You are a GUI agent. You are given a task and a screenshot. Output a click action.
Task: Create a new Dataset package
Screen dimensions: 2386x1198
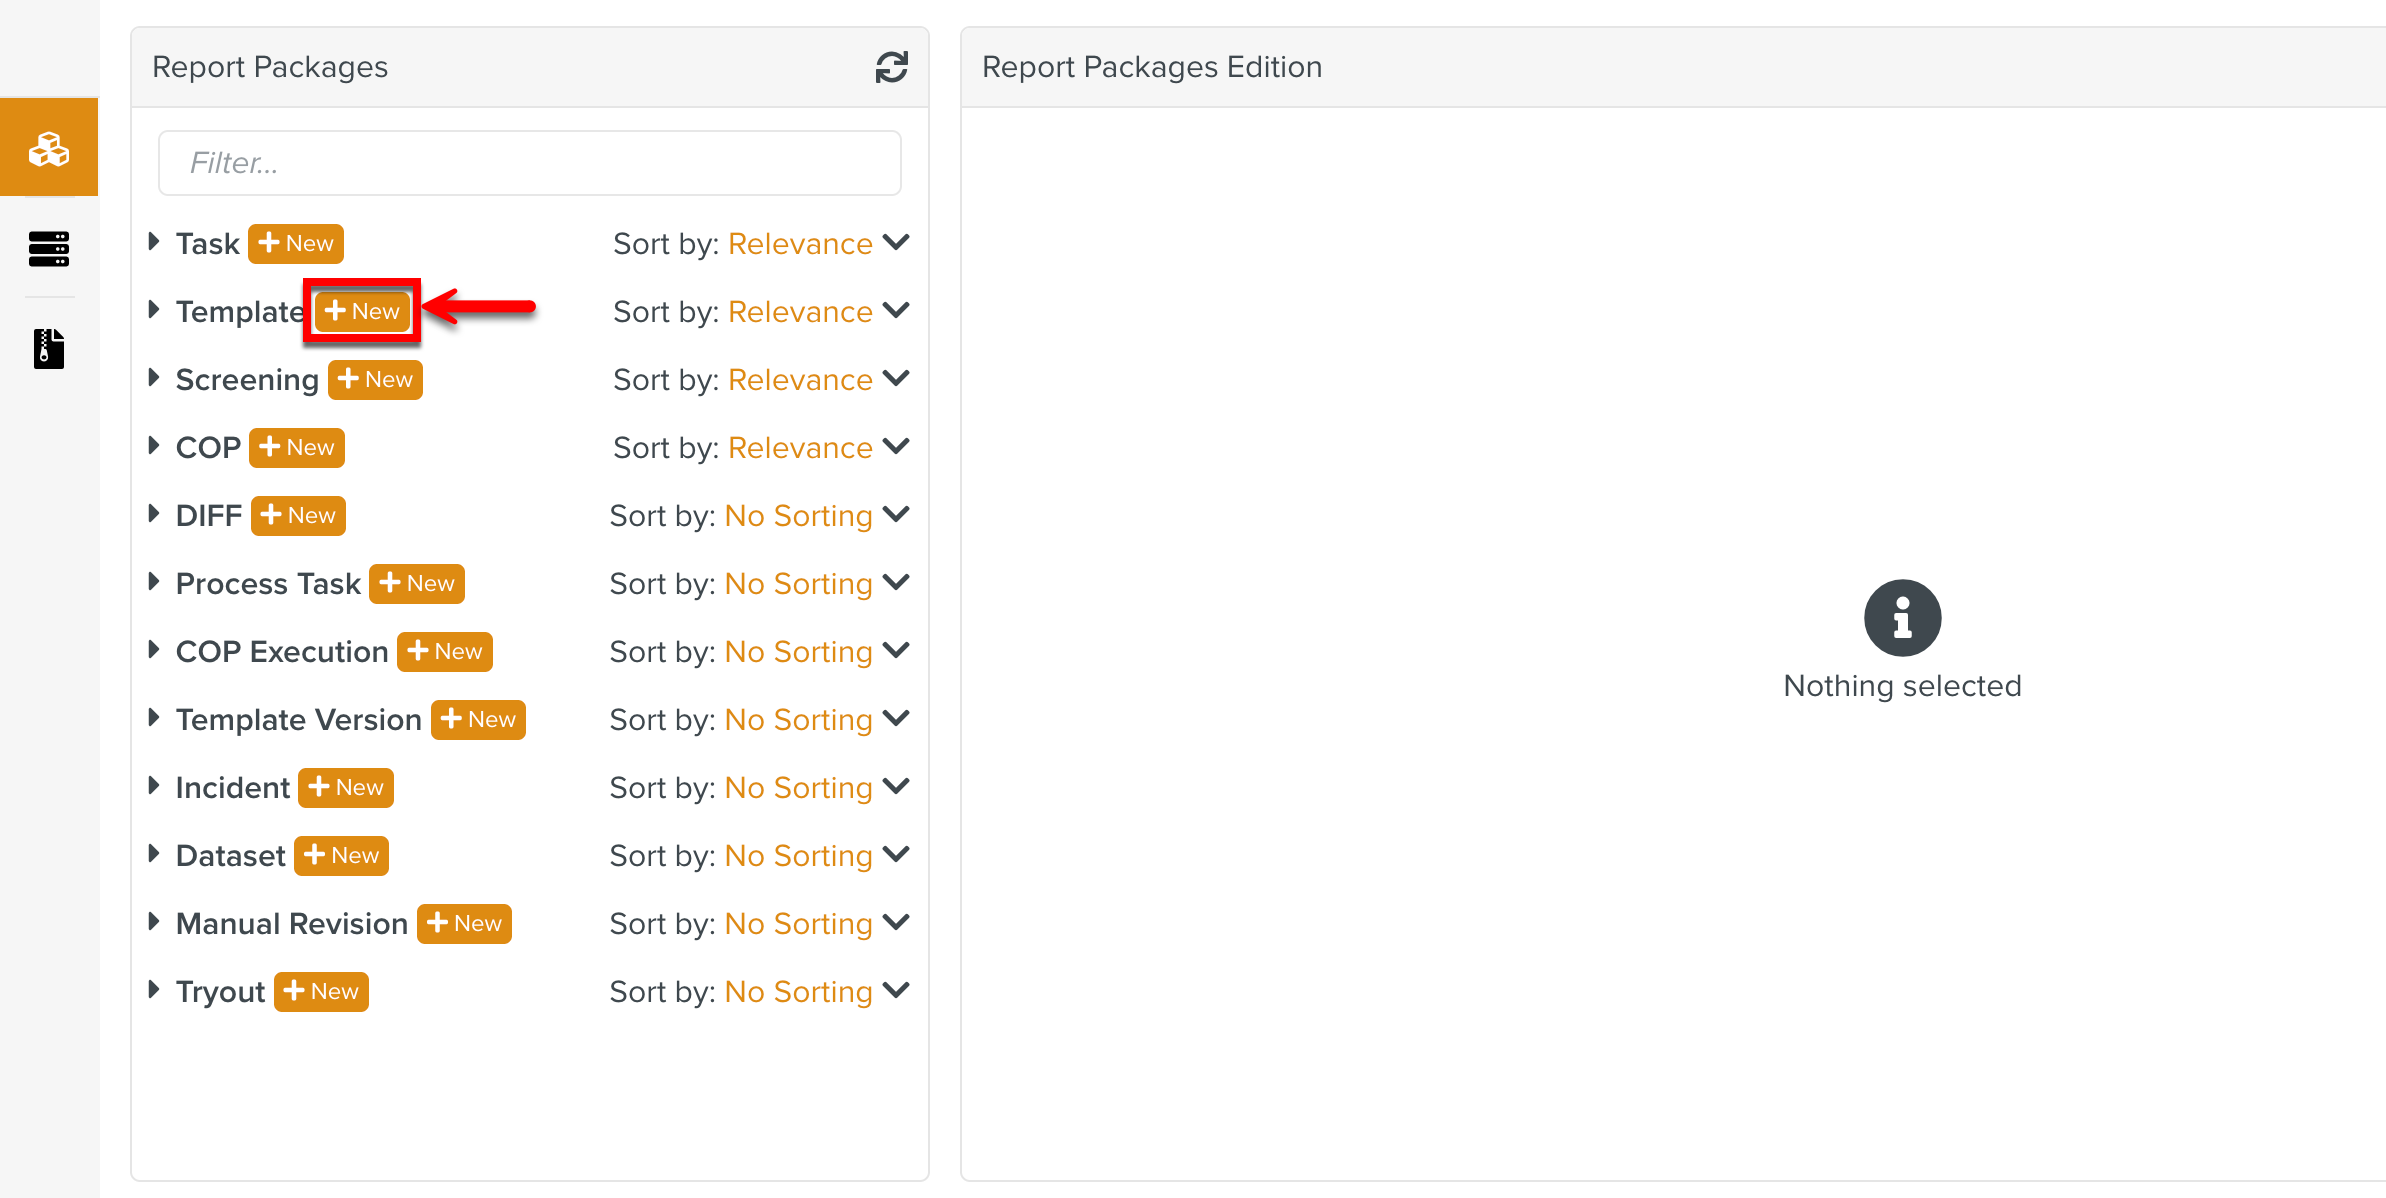(x=341, y=856)
